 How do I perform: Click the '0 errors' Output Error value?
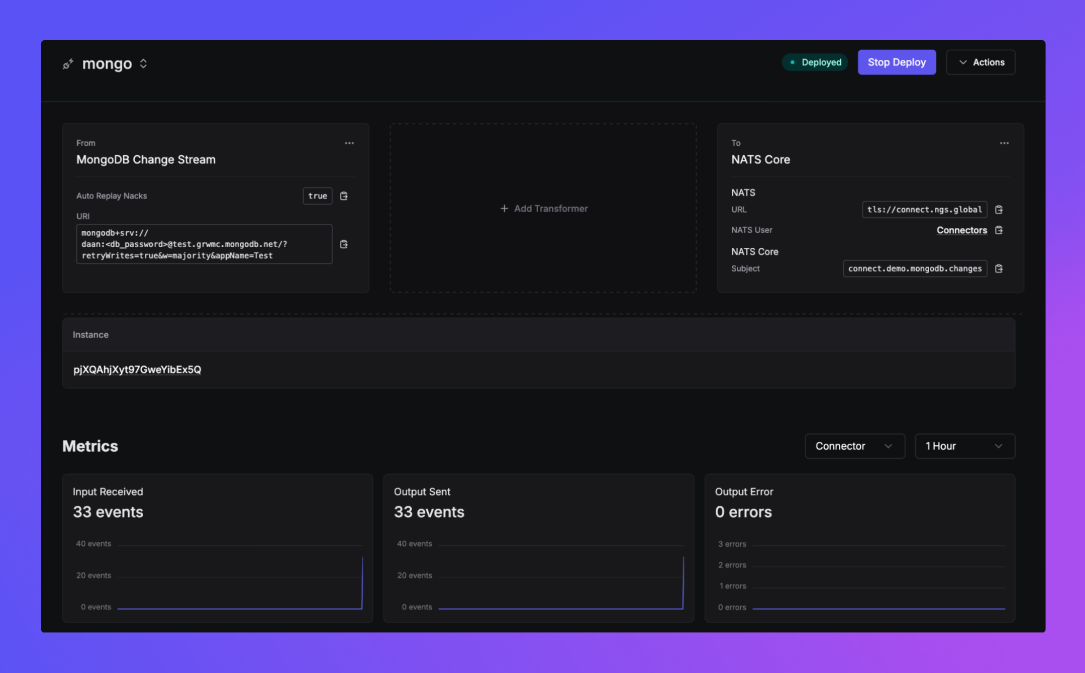pyautogui.click(x=743, y=512)
